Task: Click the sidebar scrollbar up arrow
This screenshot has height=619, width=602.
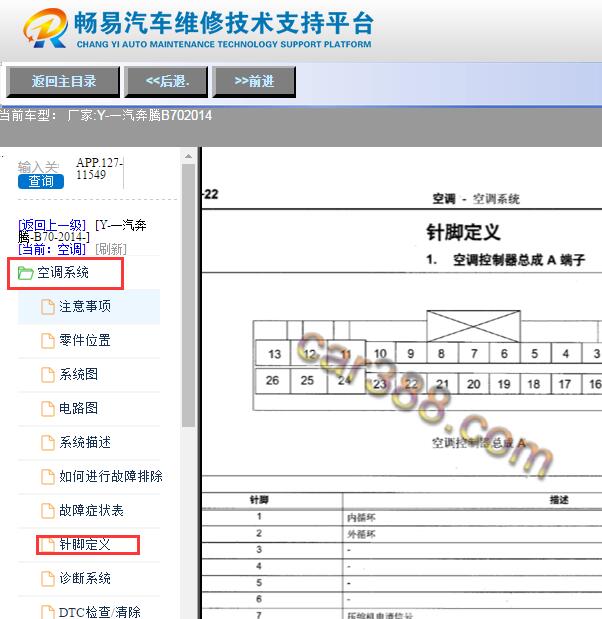Action: [x=188, y=156]
